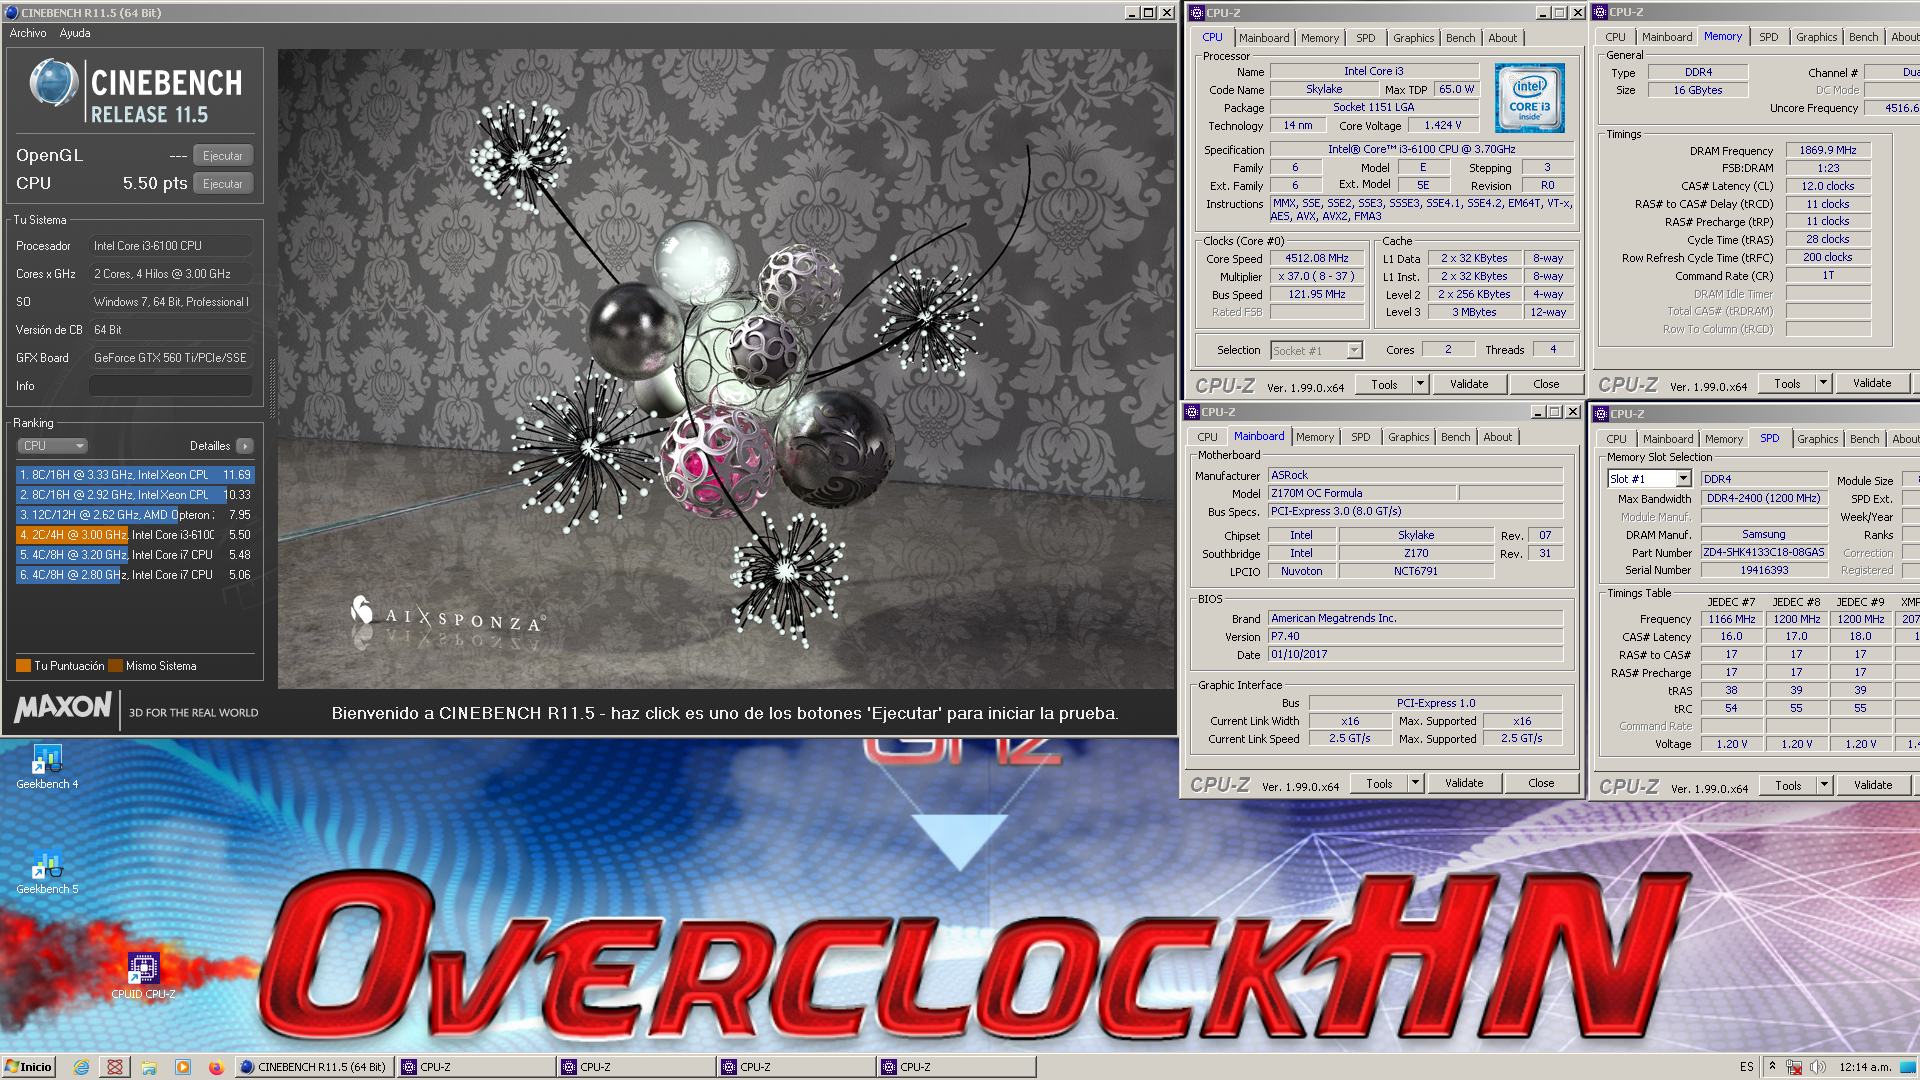Viewport: 1920px width, 1080px height.
Task: Click the brown Mismo Sistema legend swatch
Action: [115, 666]
